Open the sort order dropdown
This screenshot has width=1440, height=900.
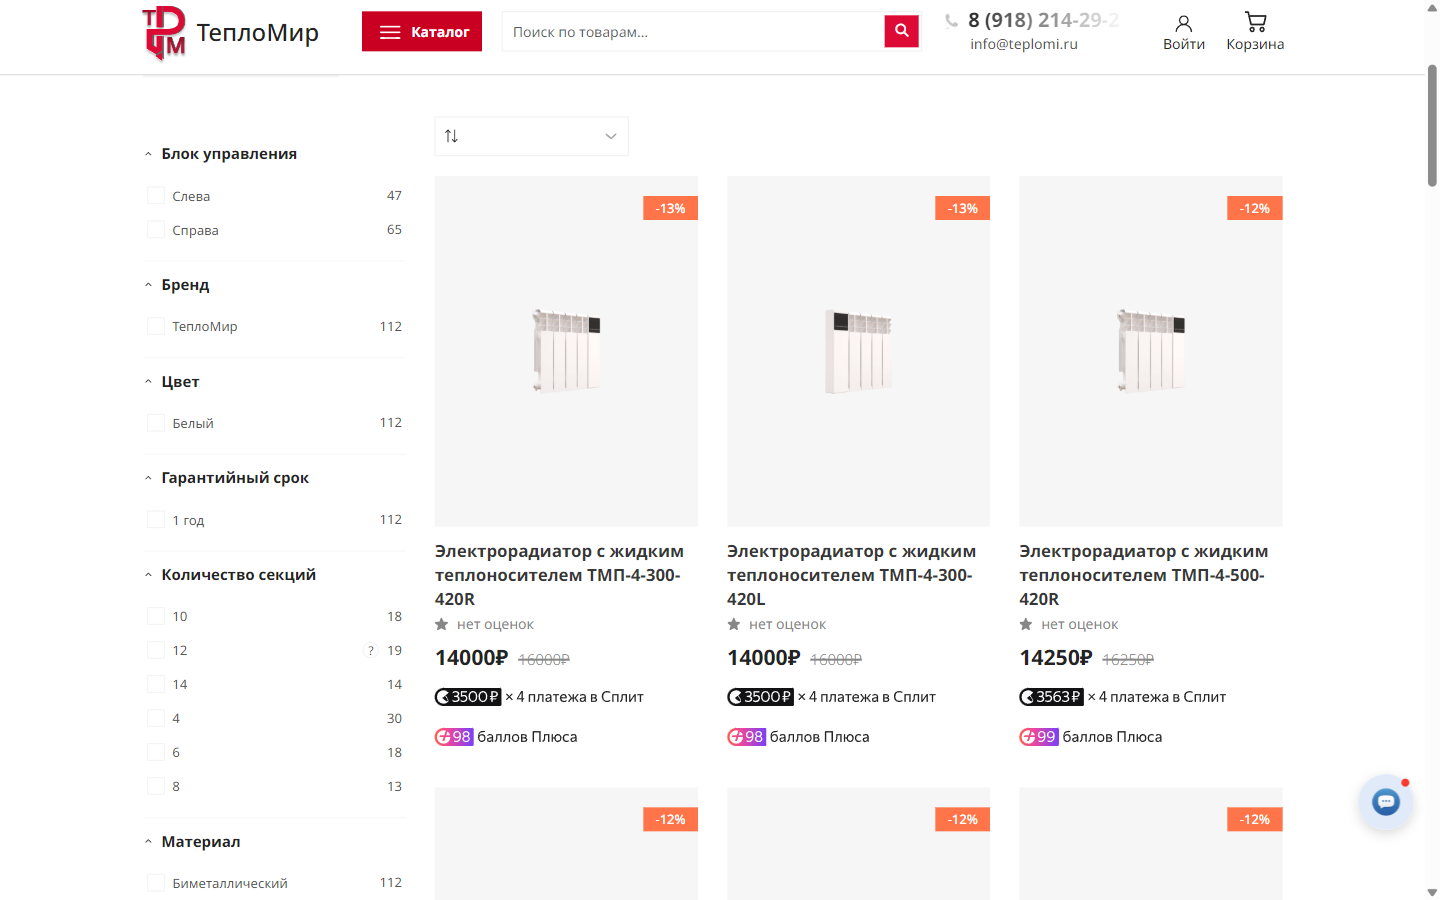pyautogui.click(x=531, y=136)
